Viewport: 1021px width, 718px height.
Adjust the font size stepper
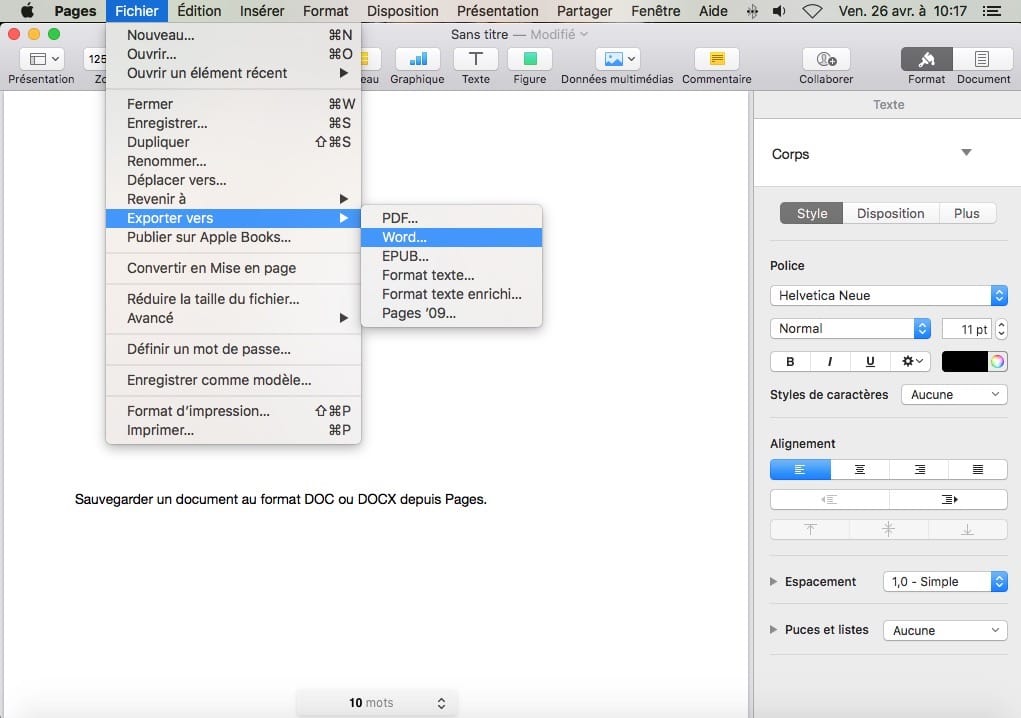[1001, 329]
